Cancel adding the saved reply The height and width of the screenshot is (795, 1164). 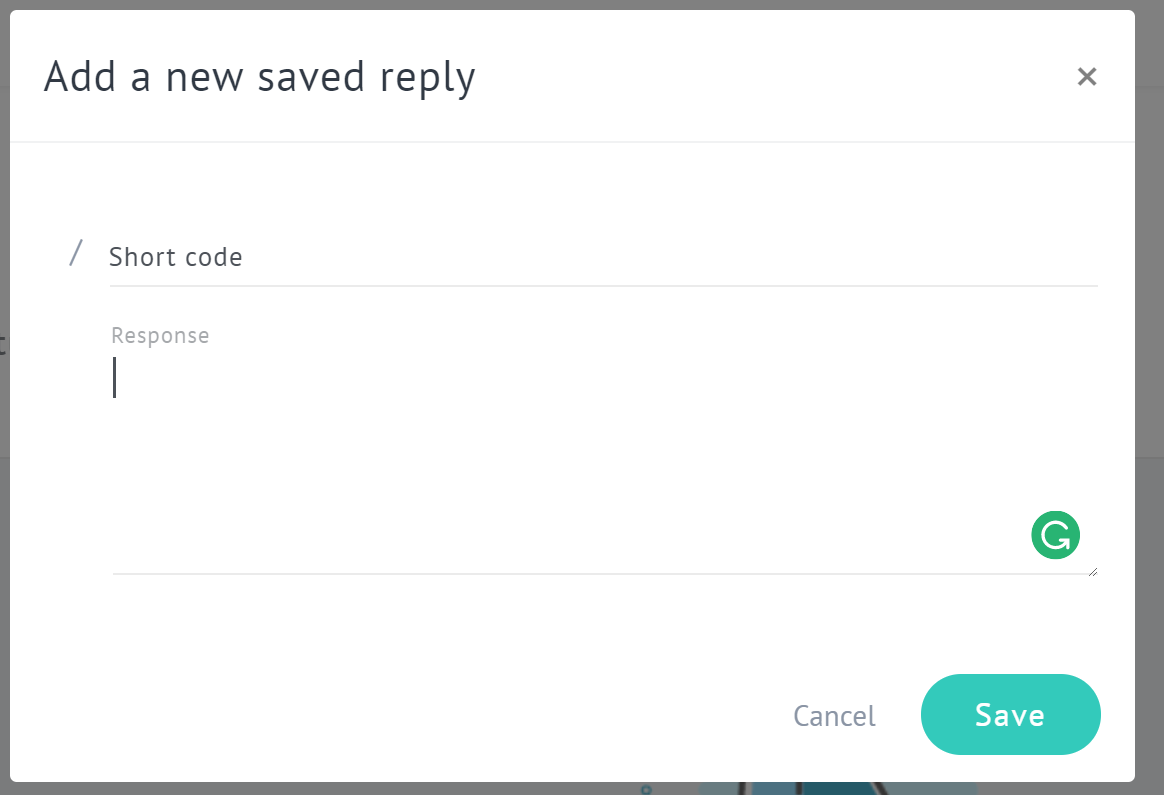pyautogui.click(x=834, y=716)
